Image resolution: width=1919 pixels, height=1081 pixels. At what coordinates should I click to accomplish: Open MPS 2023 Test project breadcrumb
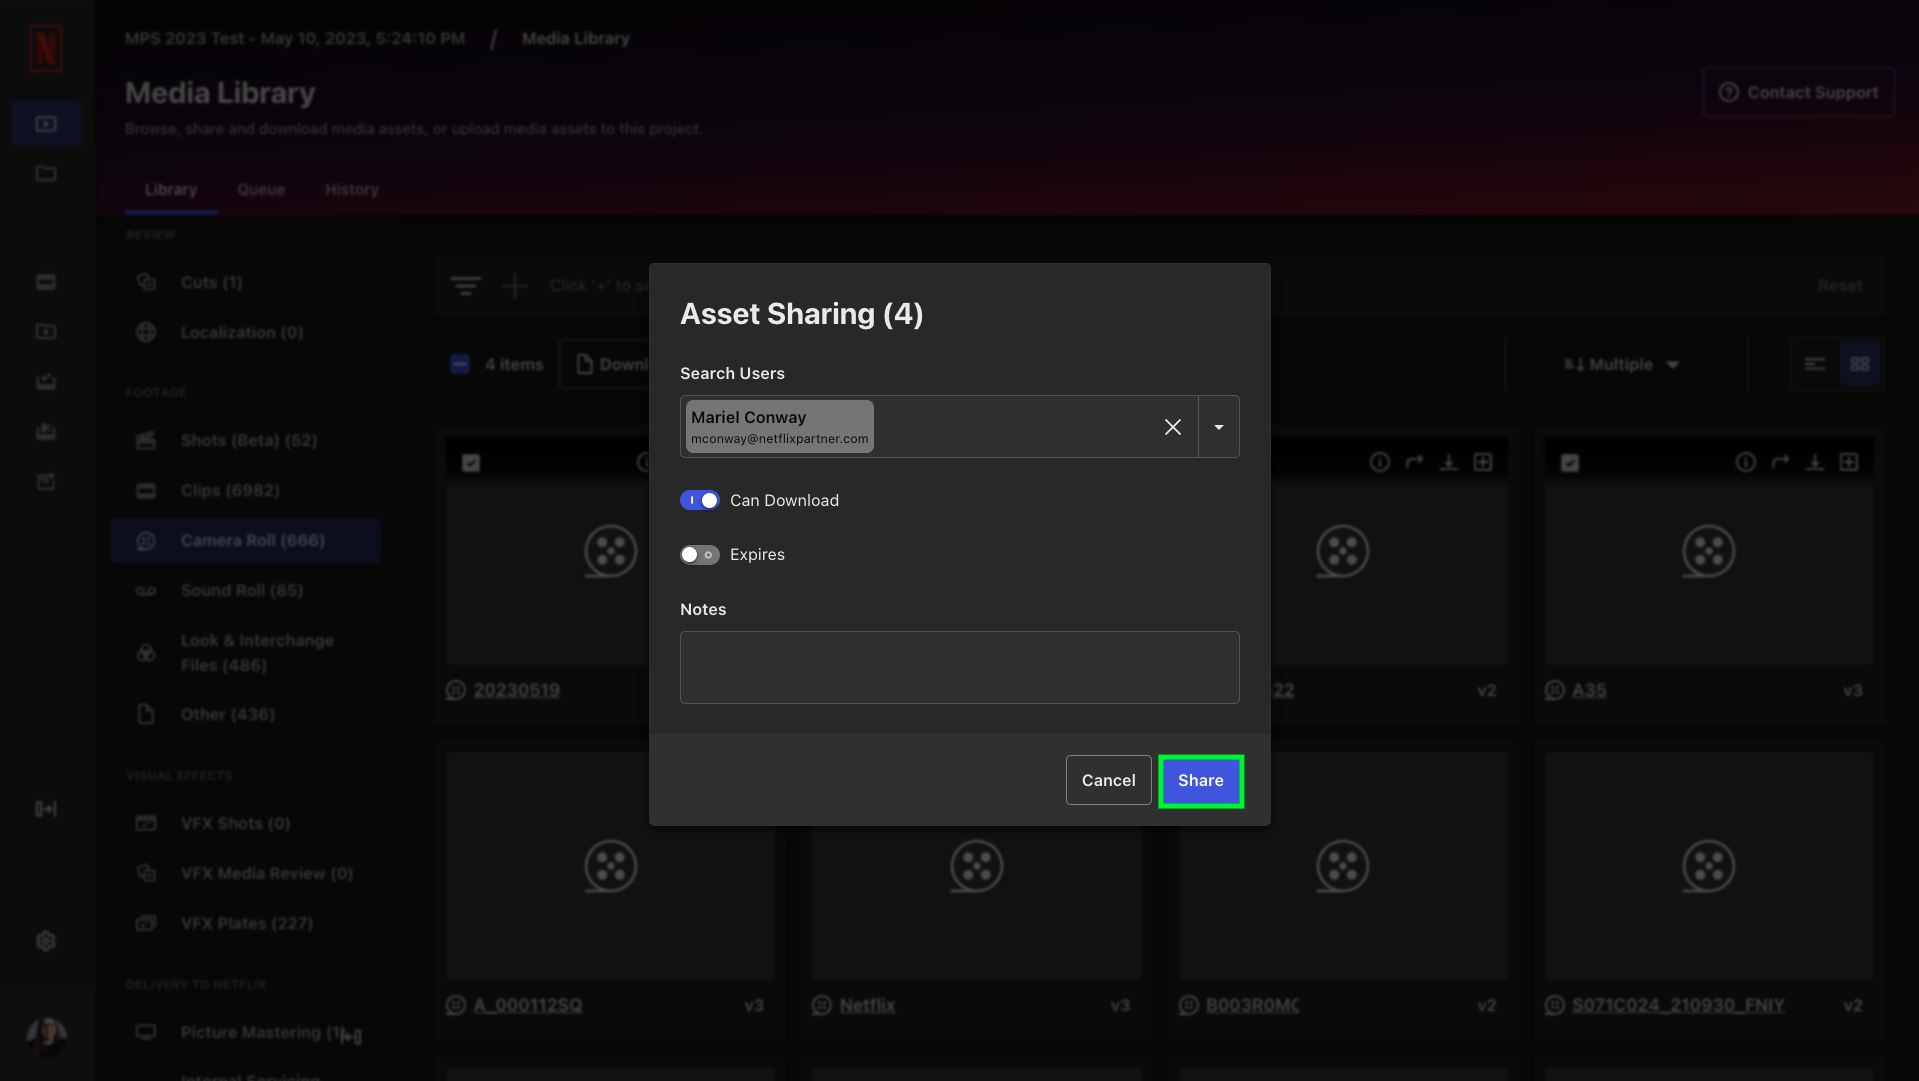pyautogui.click(x=295, y=38)
